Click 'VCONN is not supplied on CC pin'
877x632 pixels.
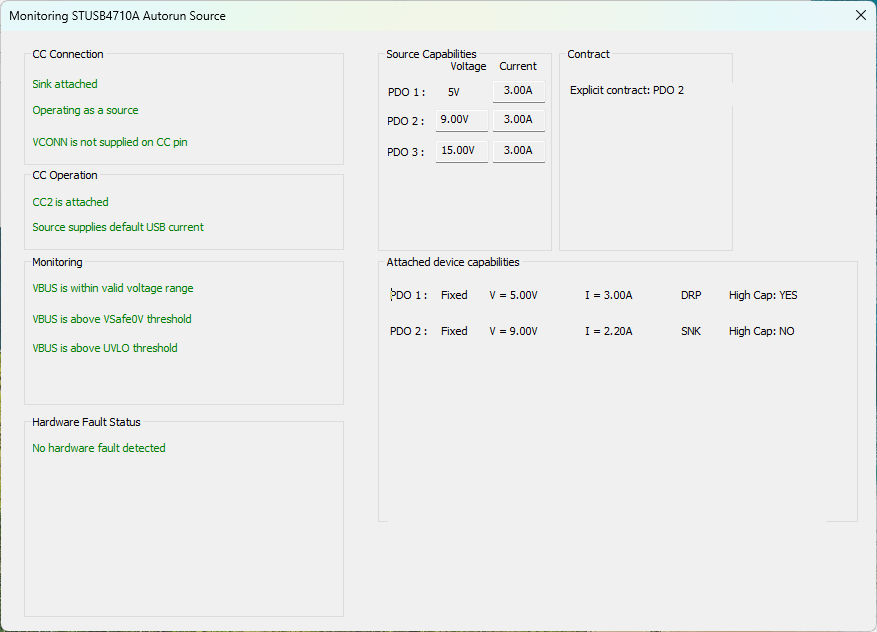[x=110, y=142]
